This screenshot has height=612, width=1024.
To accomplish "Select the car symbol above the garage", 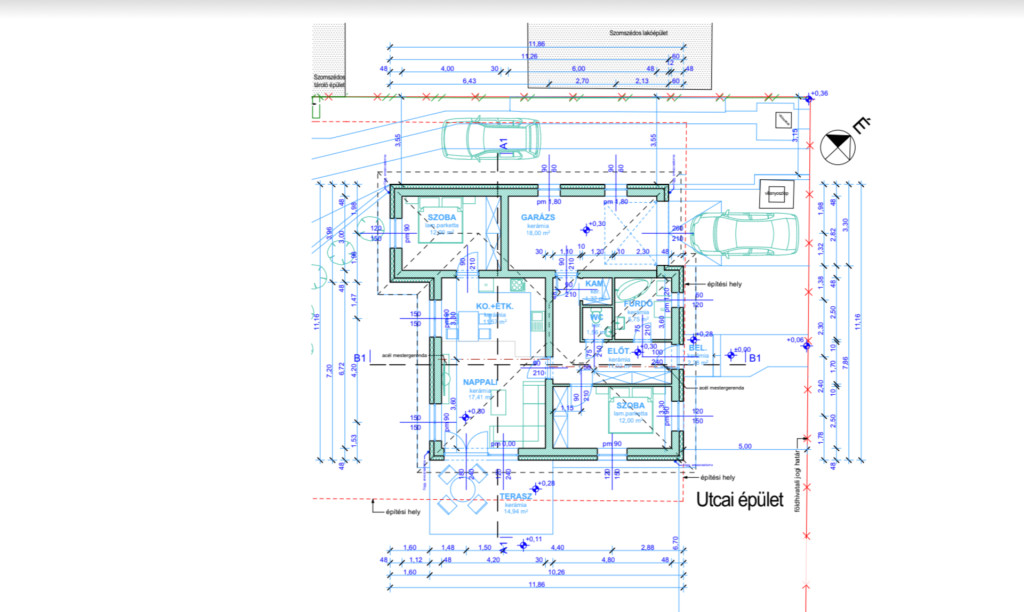I will point(491,141).
